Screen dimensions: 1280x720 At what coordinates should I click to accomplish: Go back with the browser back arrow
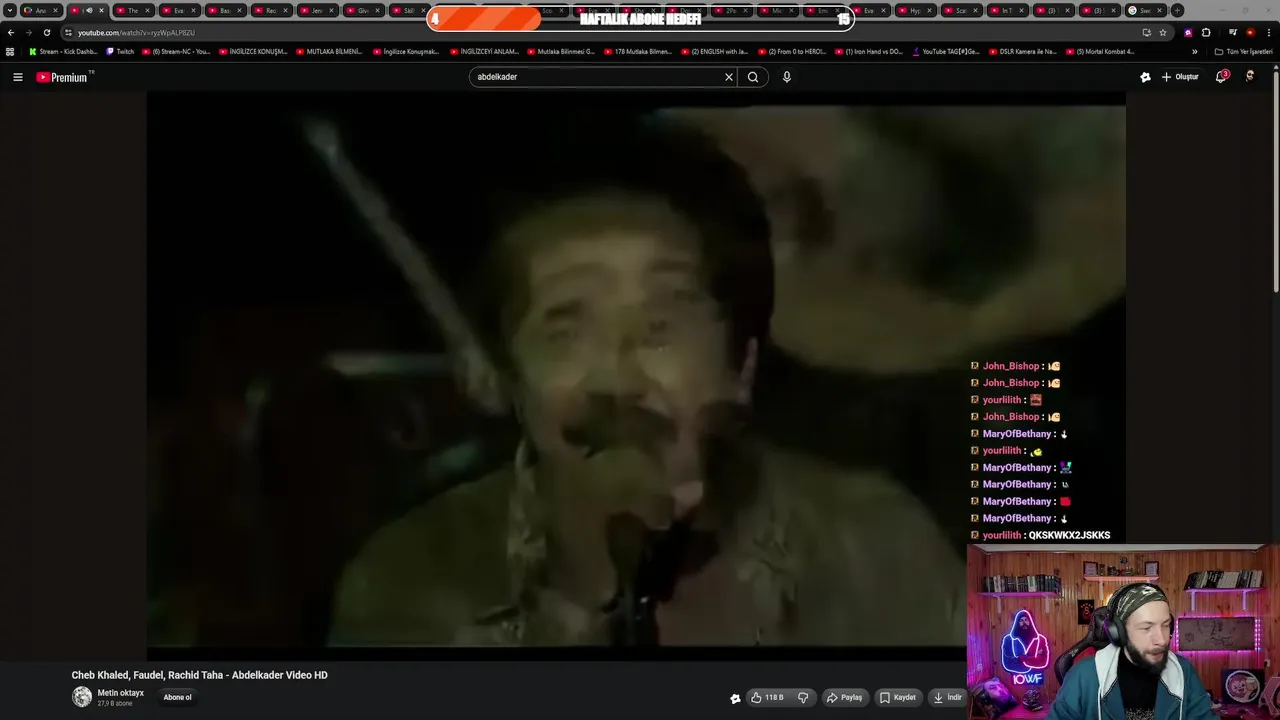tap(11, 32)
